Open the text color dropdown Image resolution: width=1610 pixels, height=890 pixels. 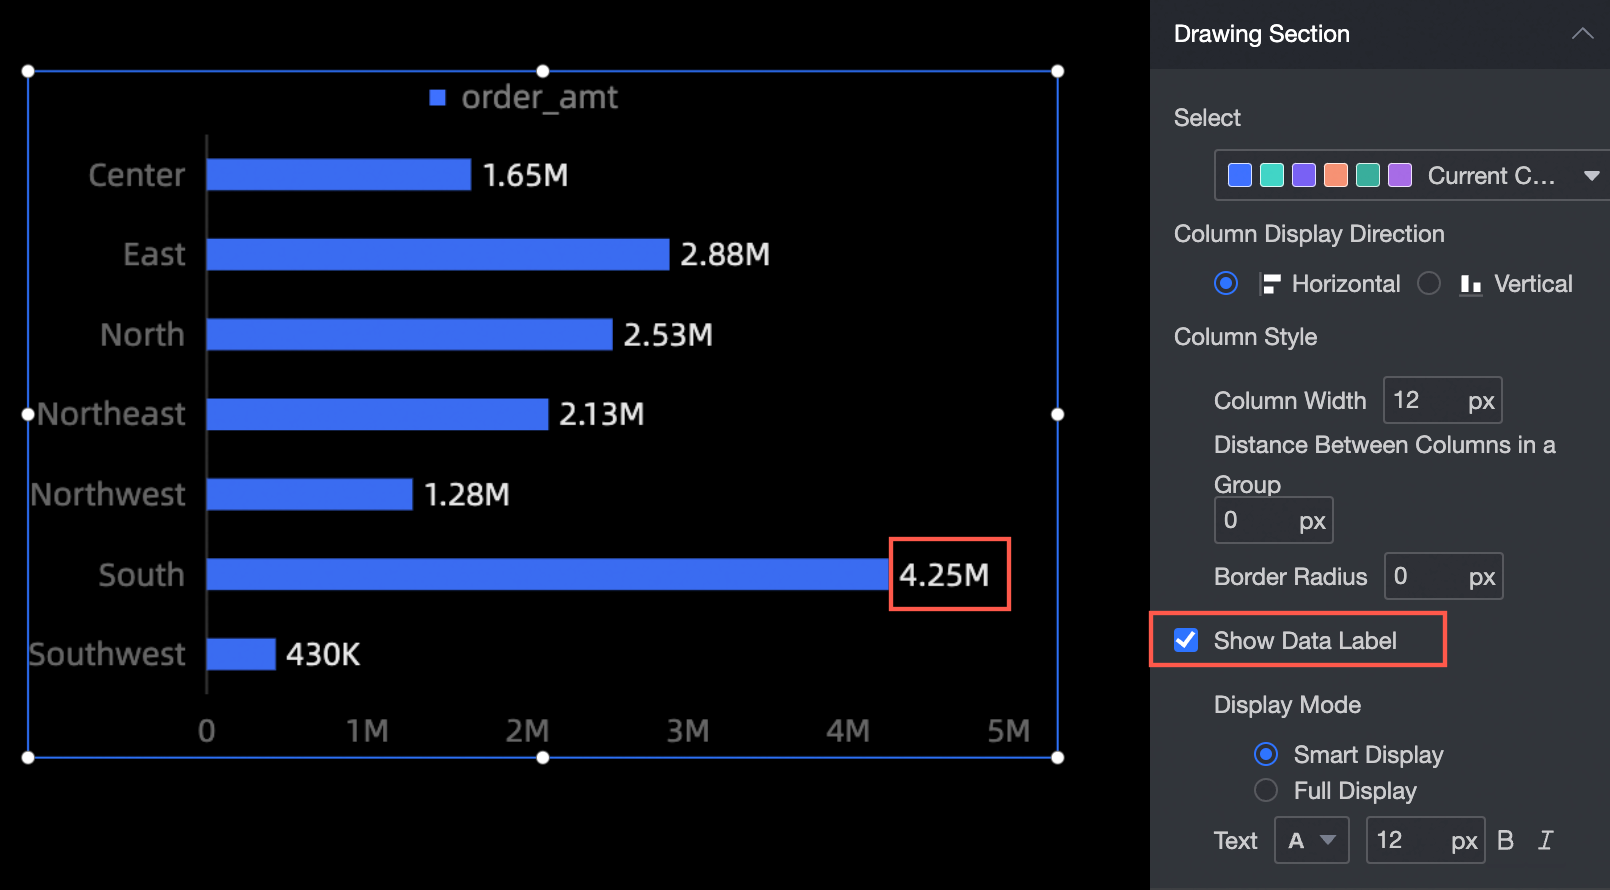click(1312, 840)
